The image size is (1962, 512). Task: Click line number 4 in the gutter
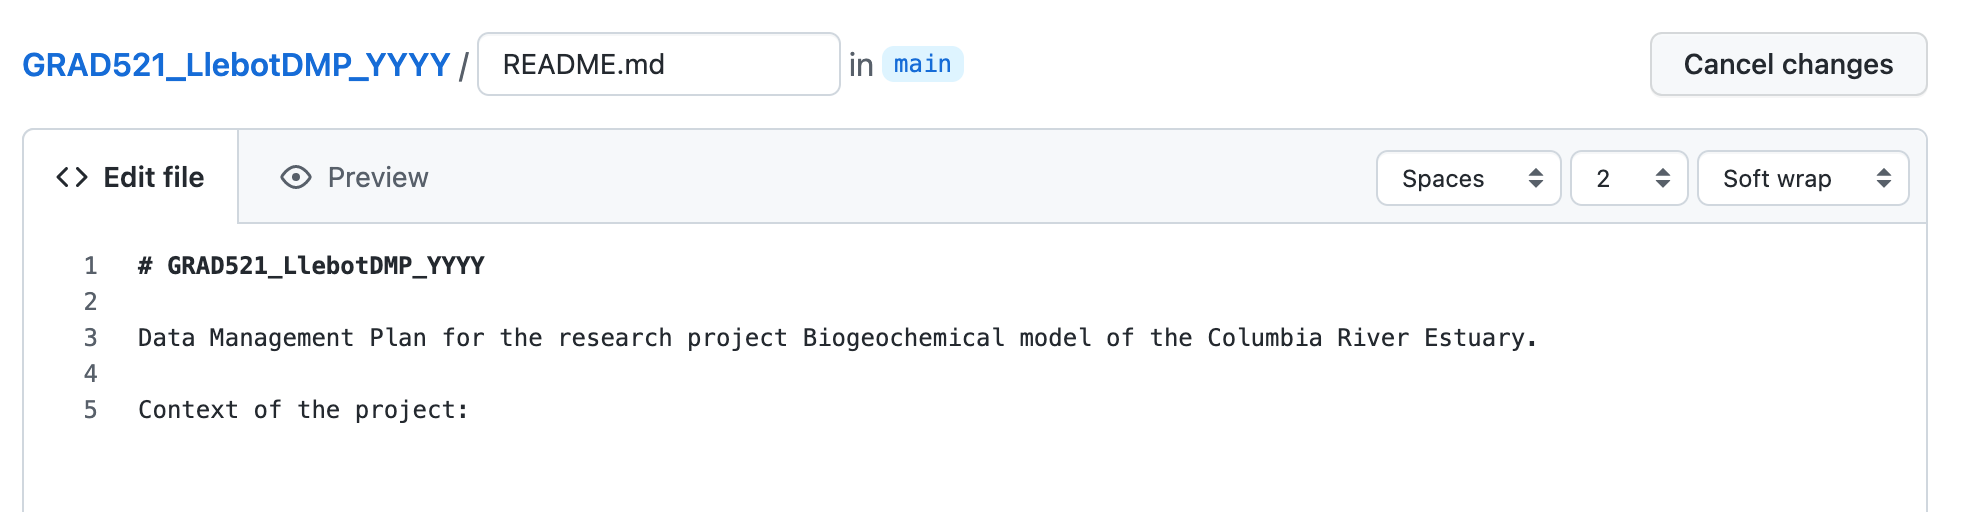91,374
